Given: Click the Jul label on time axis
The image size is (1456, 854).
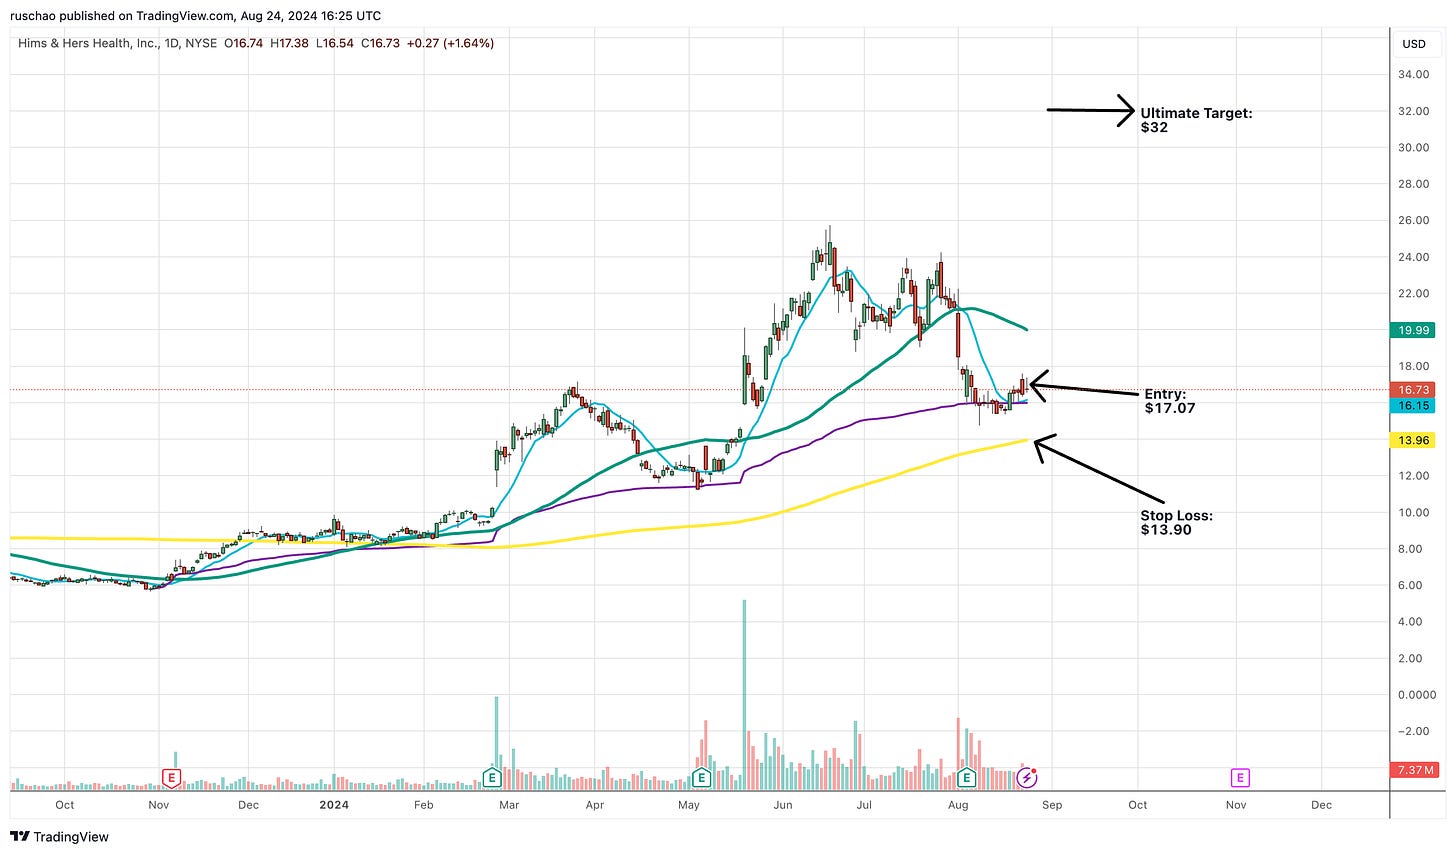Looking at the screenshot, I should 864,804.
